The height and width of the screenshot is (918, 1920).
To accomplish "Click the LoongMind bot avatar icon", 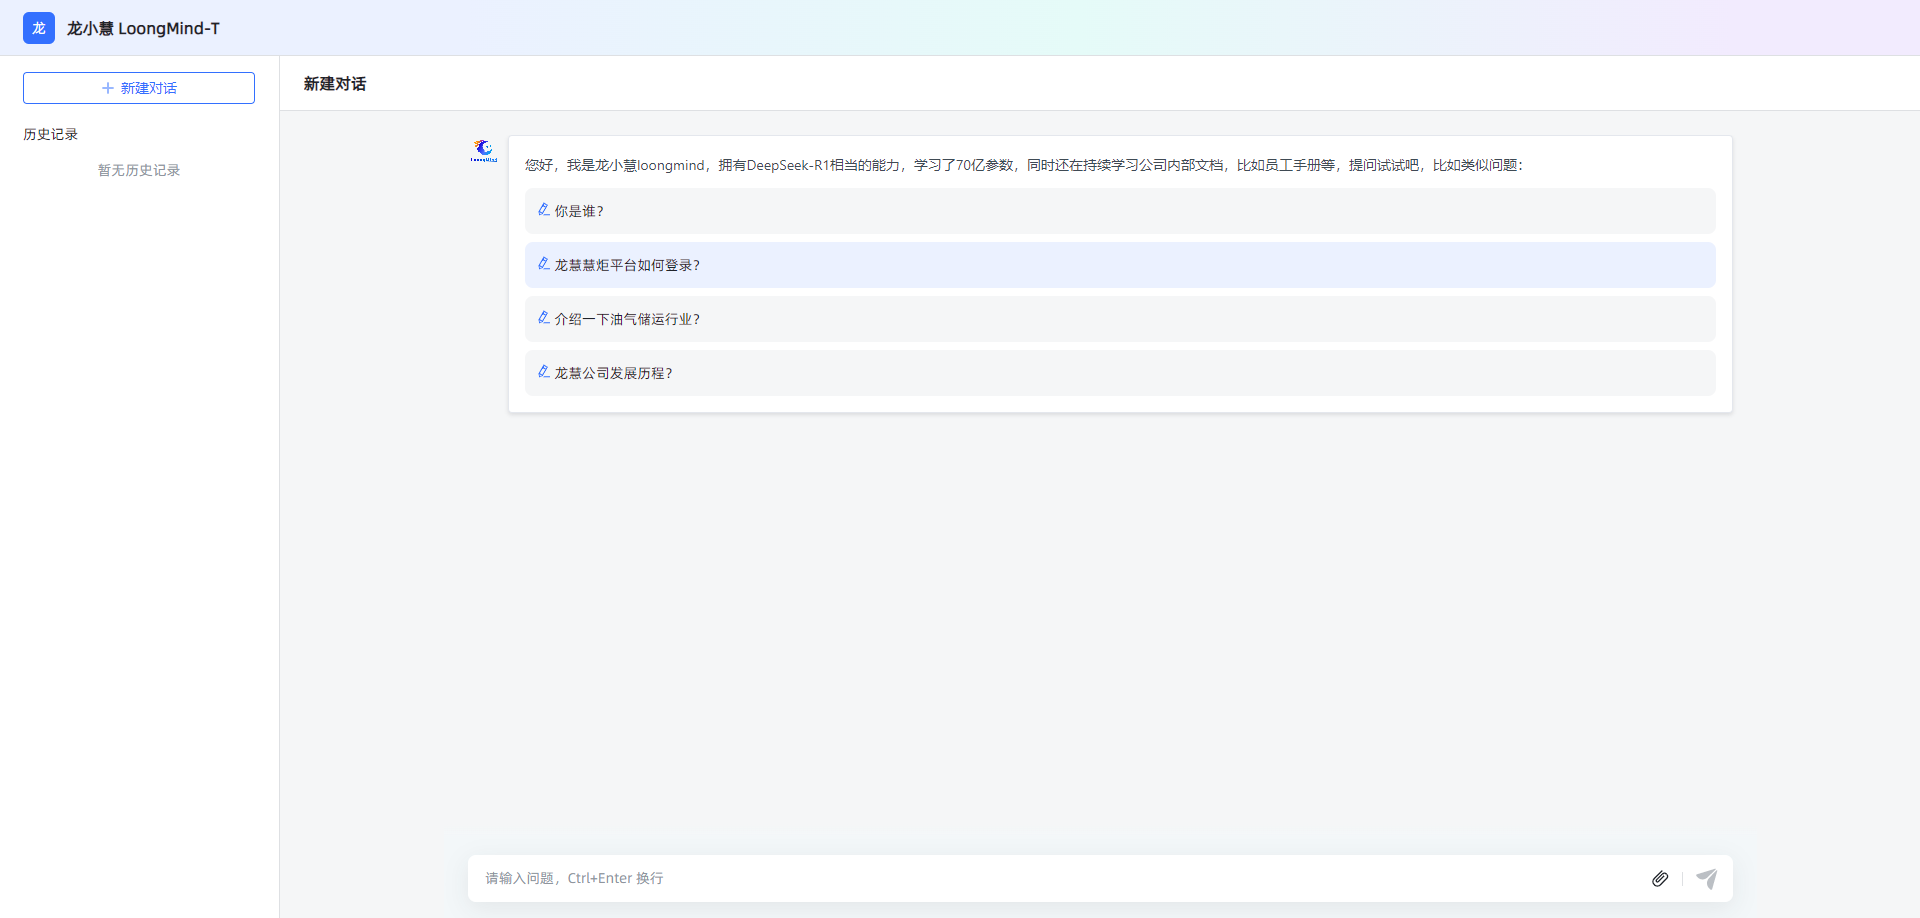I will (x=484, y=151).
